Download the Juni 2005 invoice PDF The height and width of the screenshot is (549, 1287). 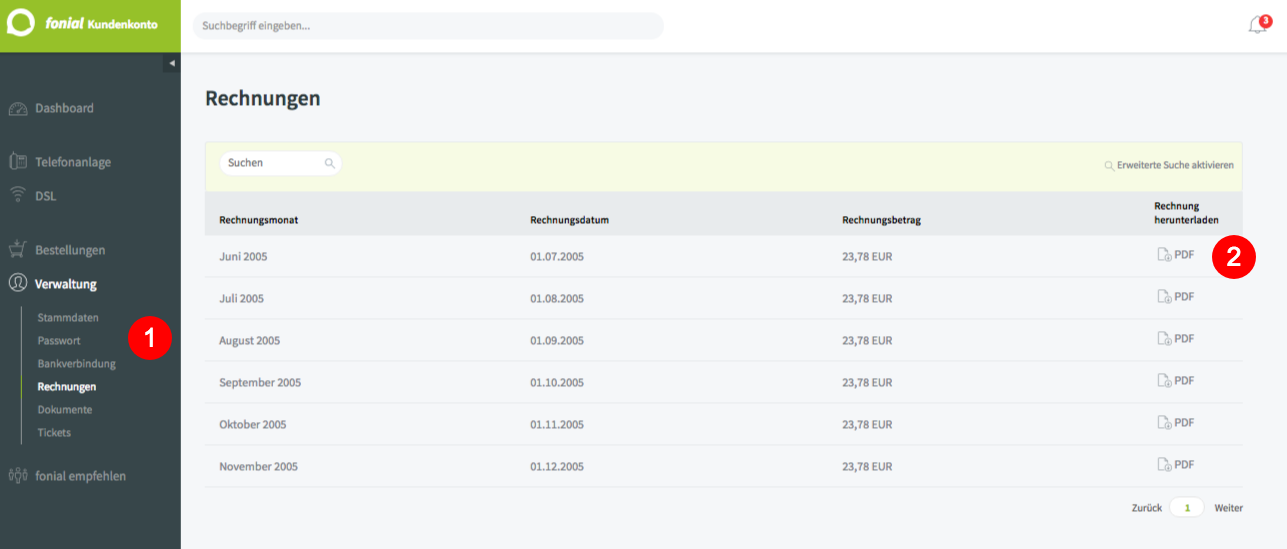coord(1176,255)
